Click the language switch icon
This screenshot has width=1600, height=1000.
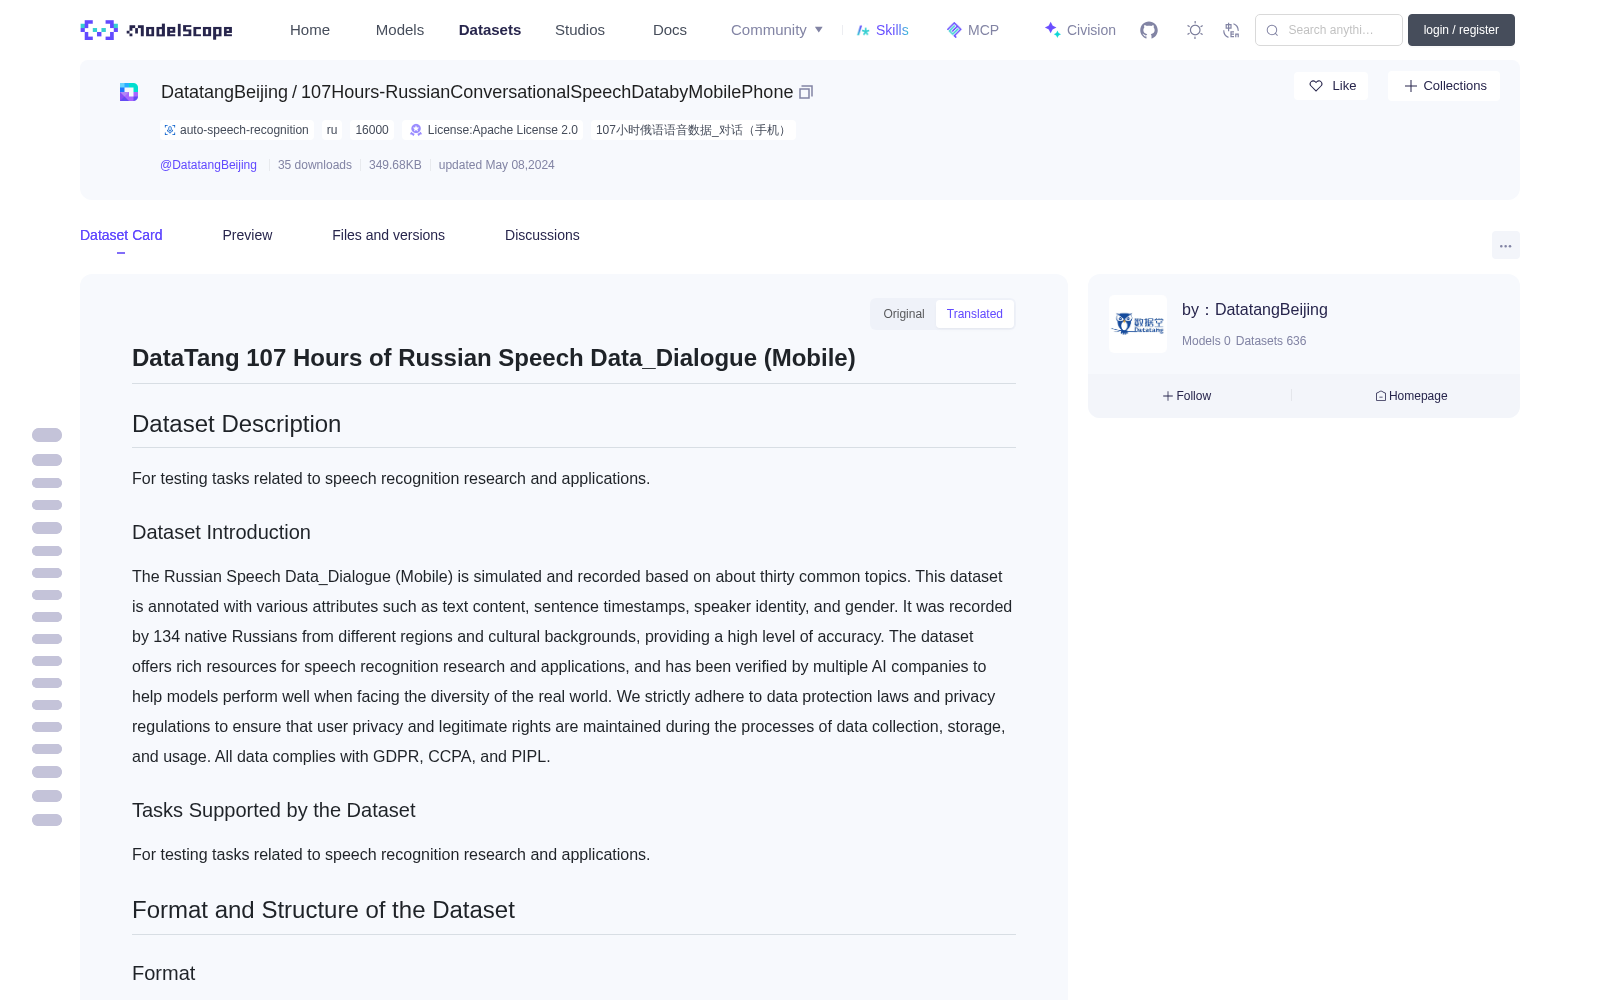[1231, 30]
